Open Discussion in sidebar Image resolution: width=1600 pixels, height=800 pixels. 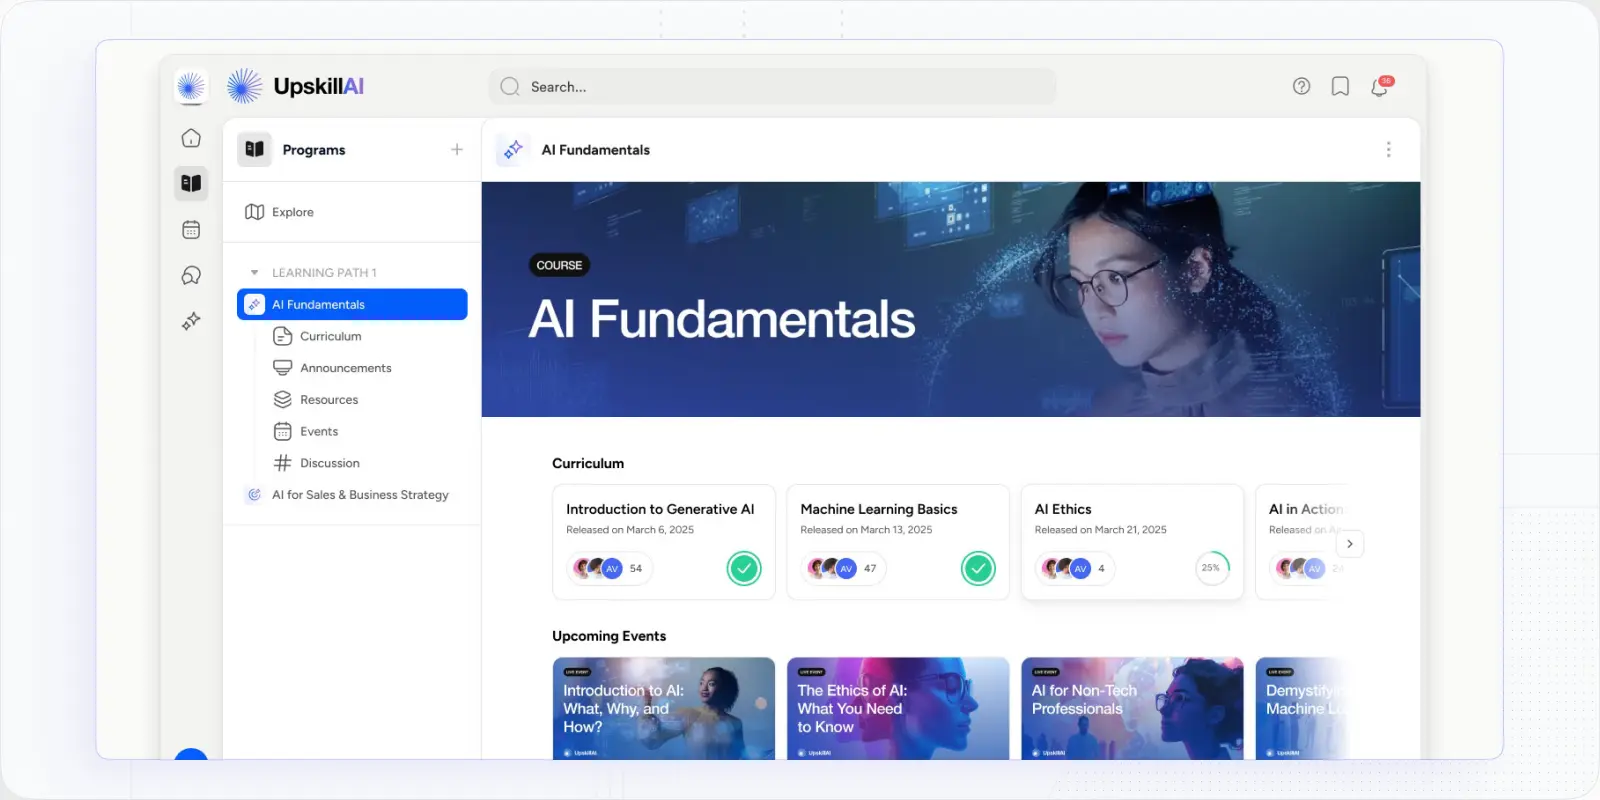click(x=330, y=463)
